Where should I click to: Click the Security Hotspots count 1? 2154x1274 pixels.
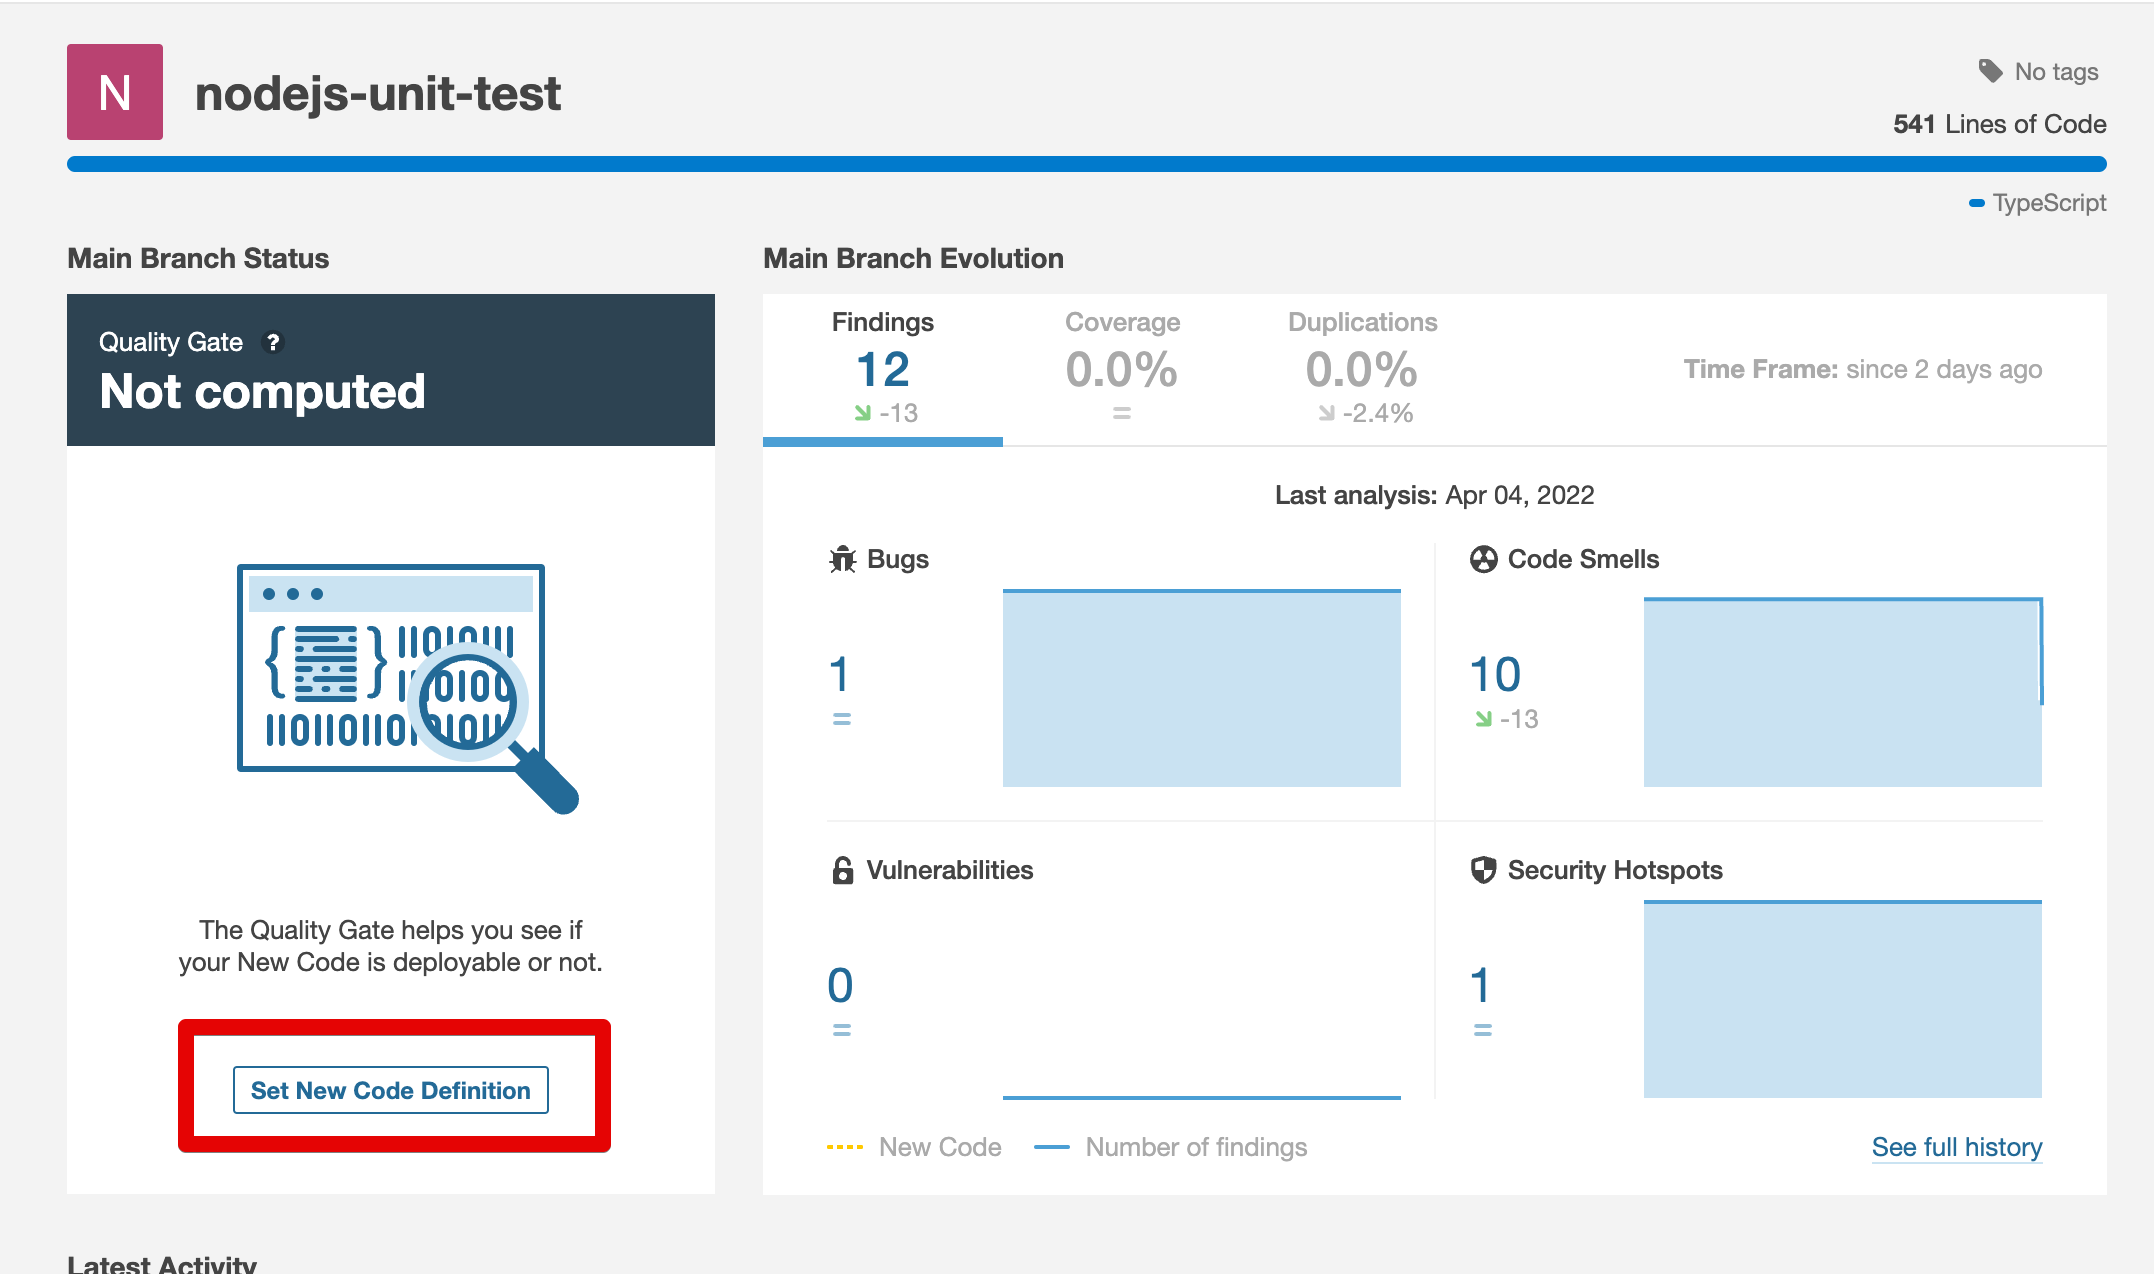[x=1480, y=986]
